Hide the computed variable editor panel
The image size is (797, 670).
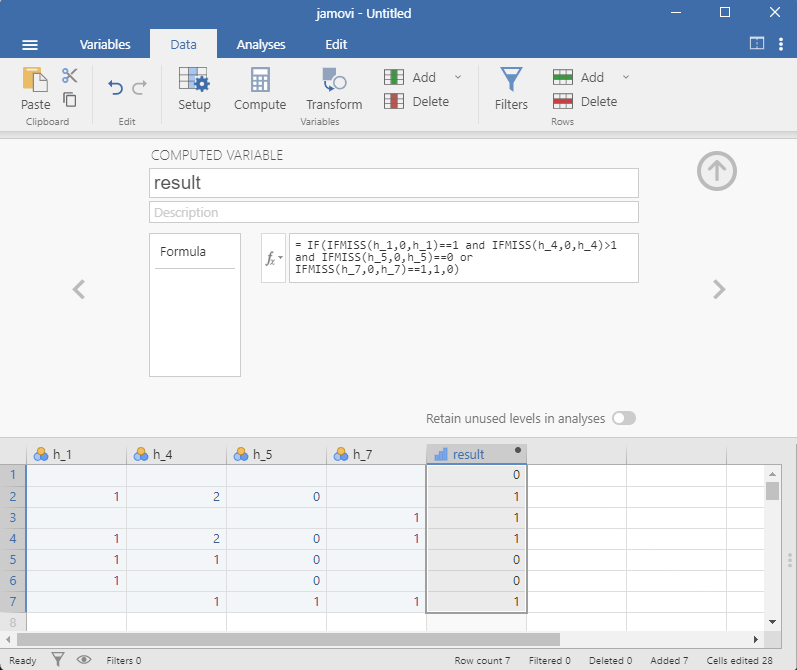pyautogui.click(x=716, y=172)
